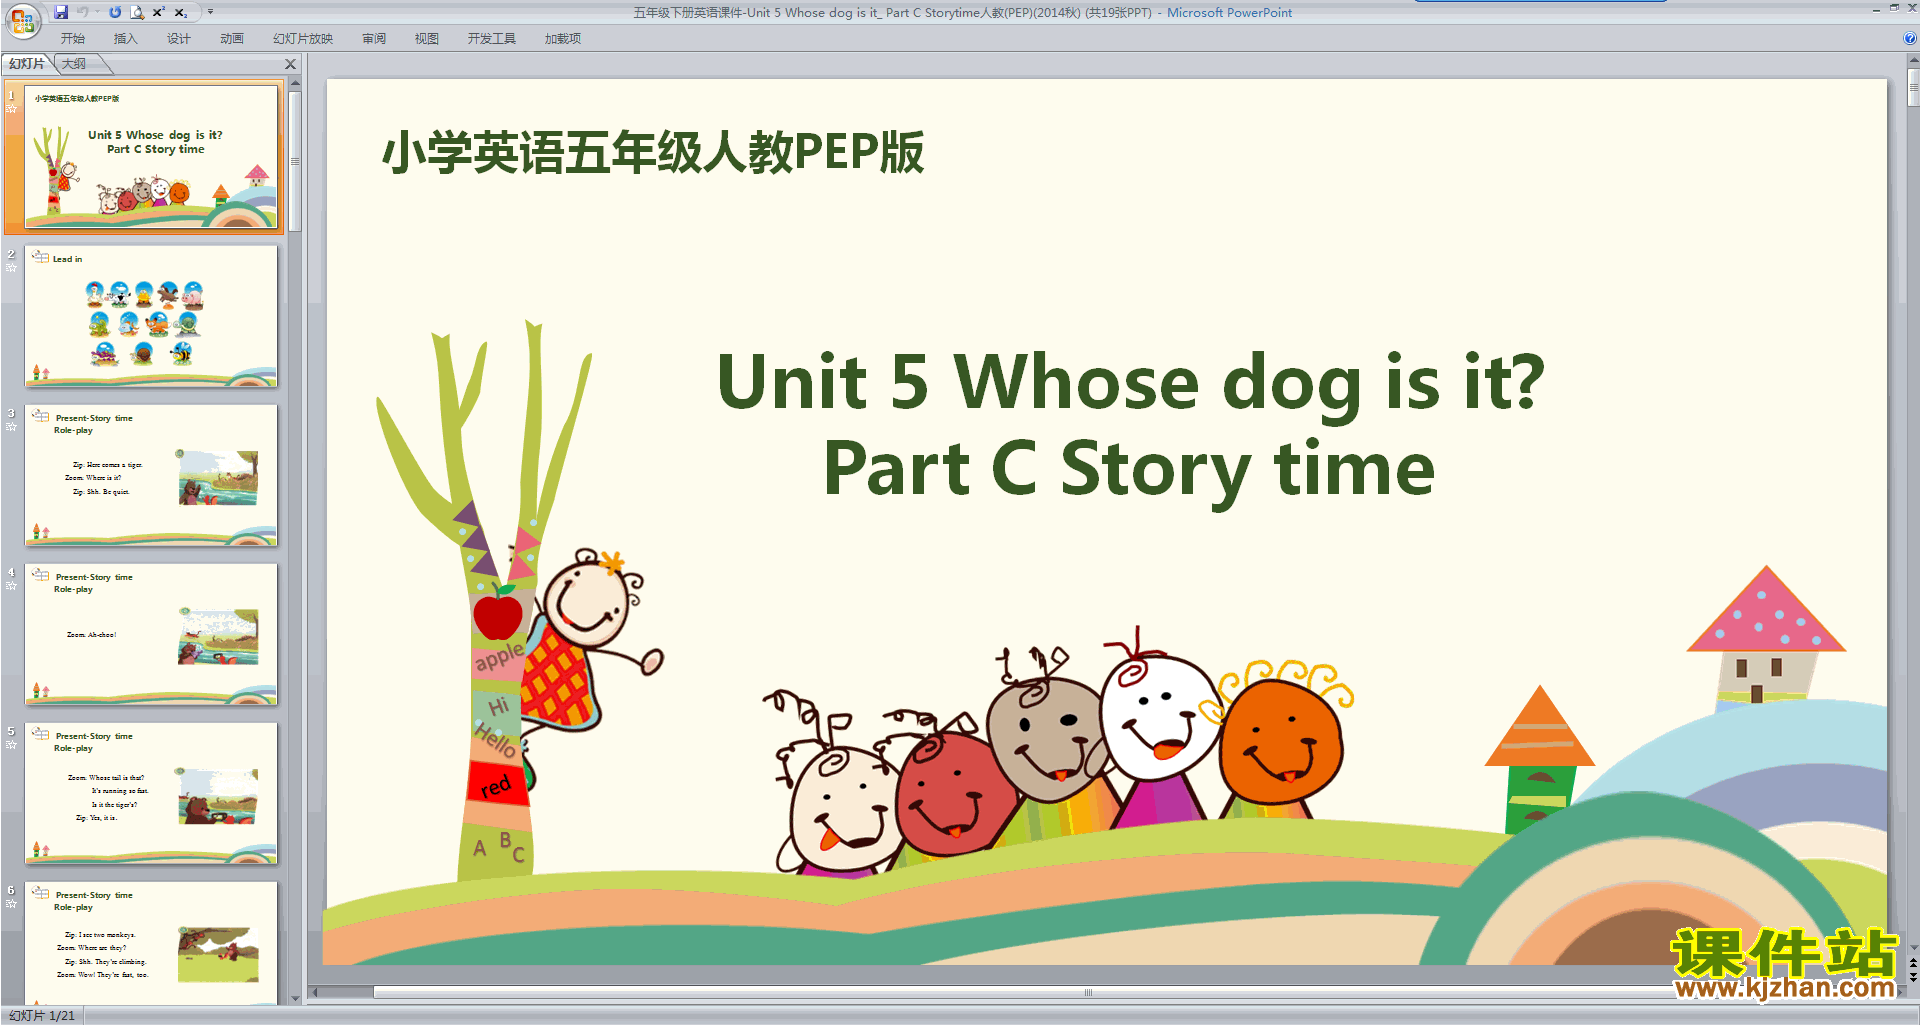Click main slide vertical scrollbar thumb
The width and height of the screenshot is (1920, 1025).
coord(1913,86)
